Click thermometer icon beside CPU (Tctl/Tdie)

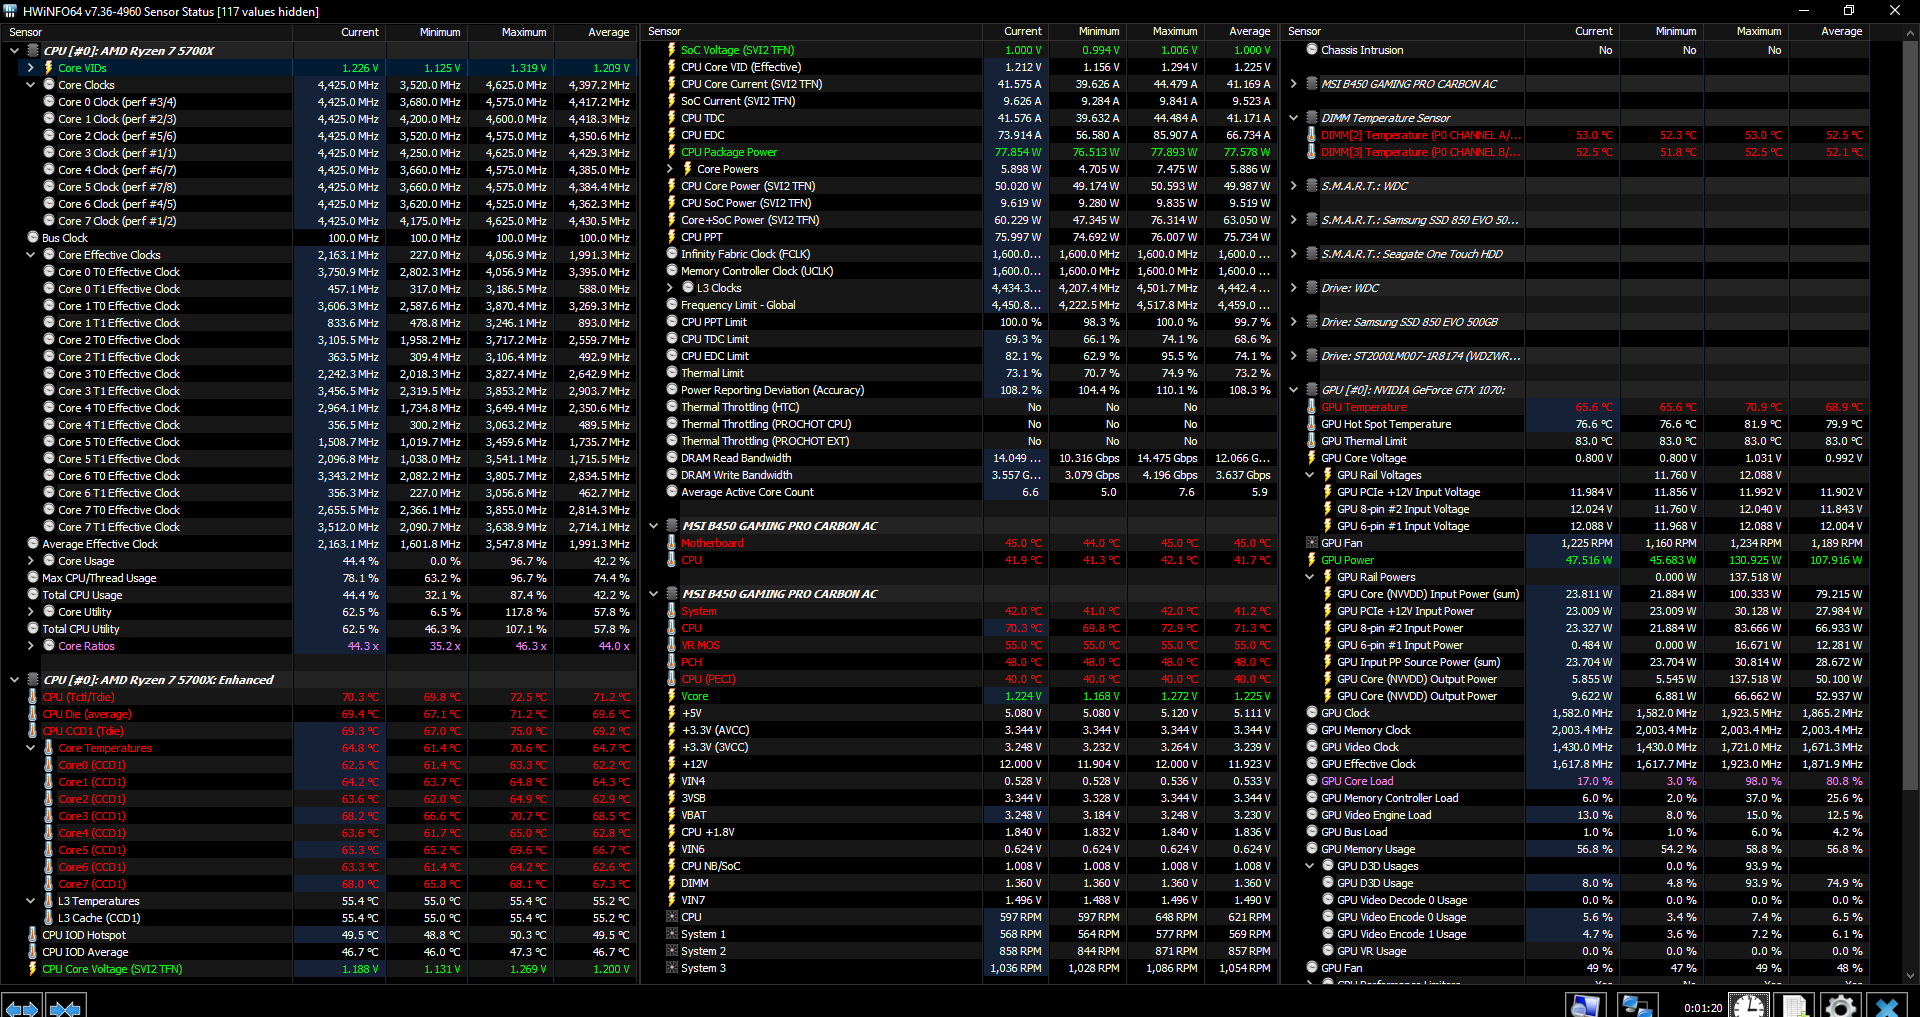(32, 697)
